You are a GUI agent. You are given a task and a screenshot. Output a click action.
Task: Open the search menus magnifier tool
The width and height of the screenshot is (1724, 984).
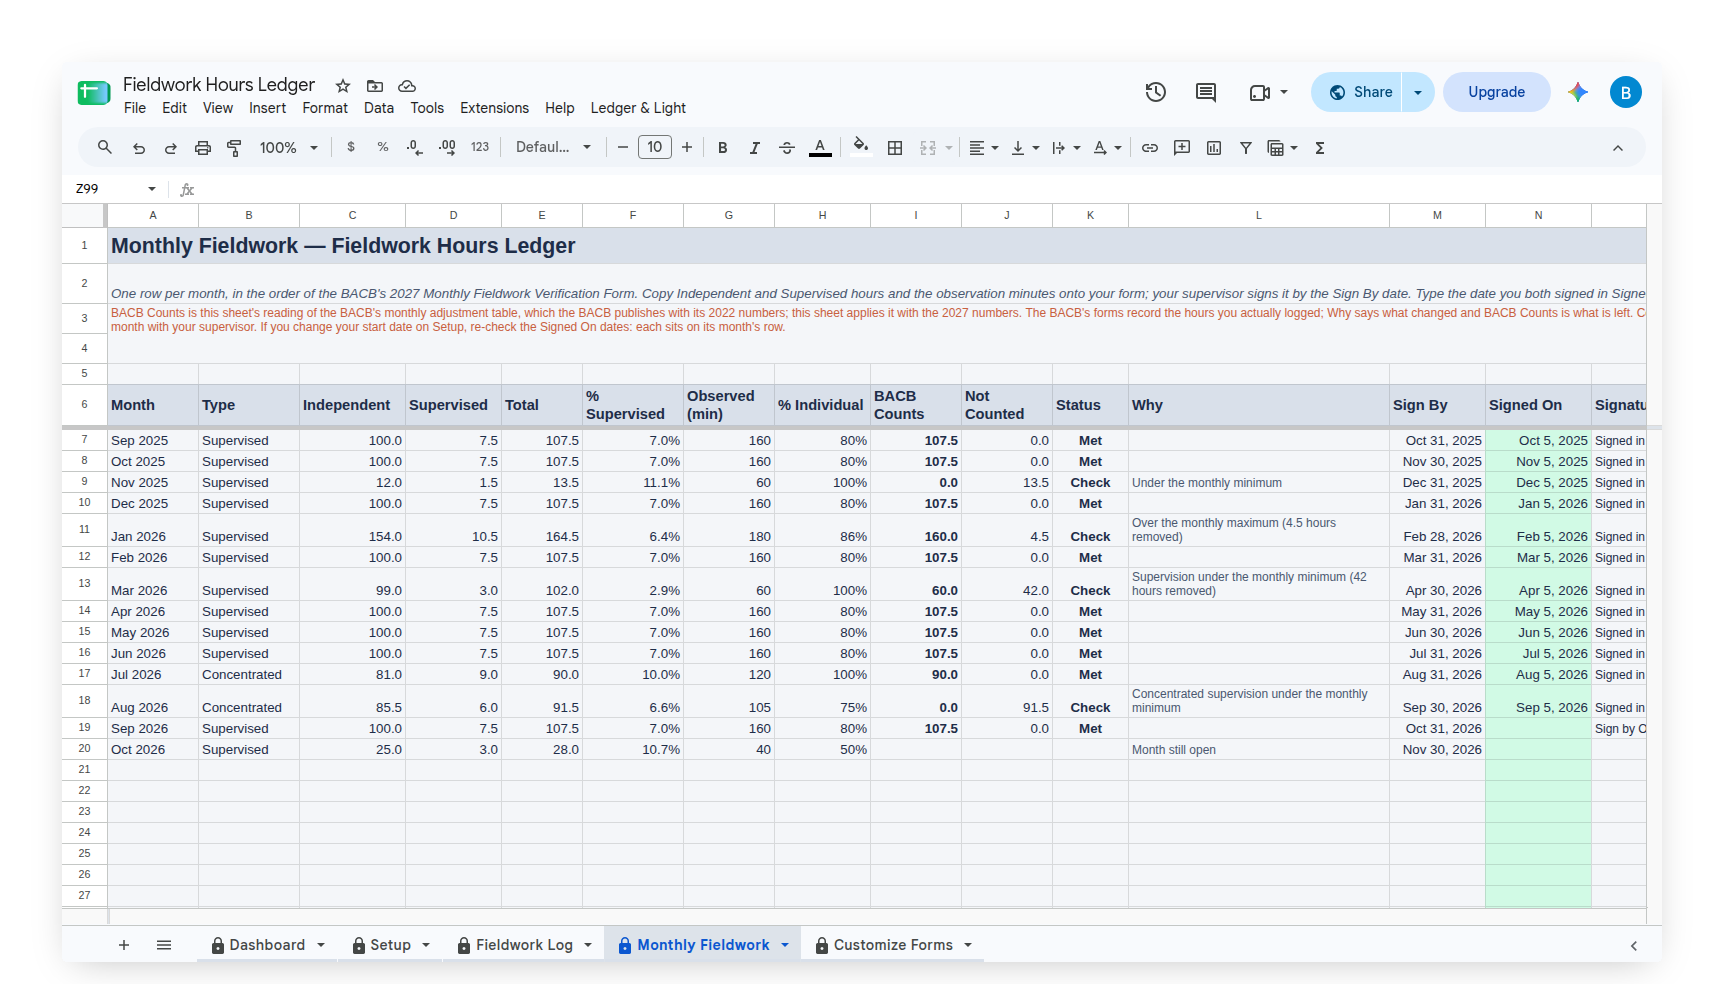click(x=105, y=148)
